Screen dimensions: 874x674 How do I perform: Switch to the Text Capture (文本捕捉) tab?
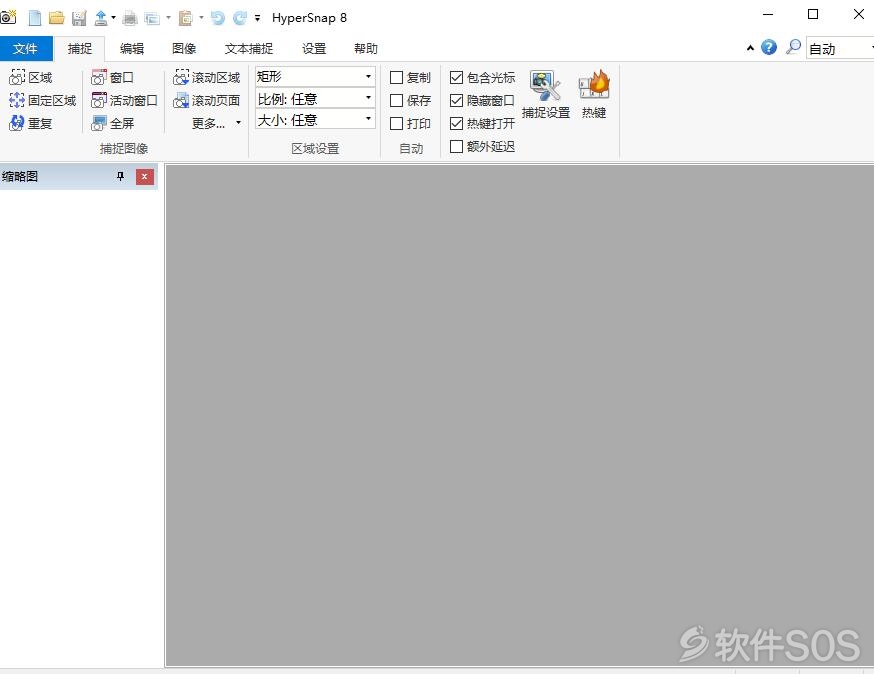tap(249, 49)
